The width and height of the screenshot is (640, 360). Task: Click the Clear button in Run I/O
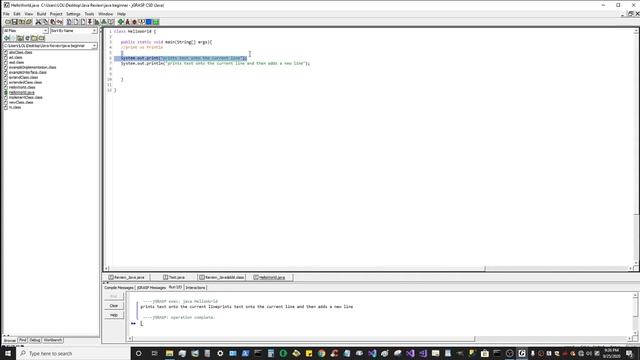point(114,306)
